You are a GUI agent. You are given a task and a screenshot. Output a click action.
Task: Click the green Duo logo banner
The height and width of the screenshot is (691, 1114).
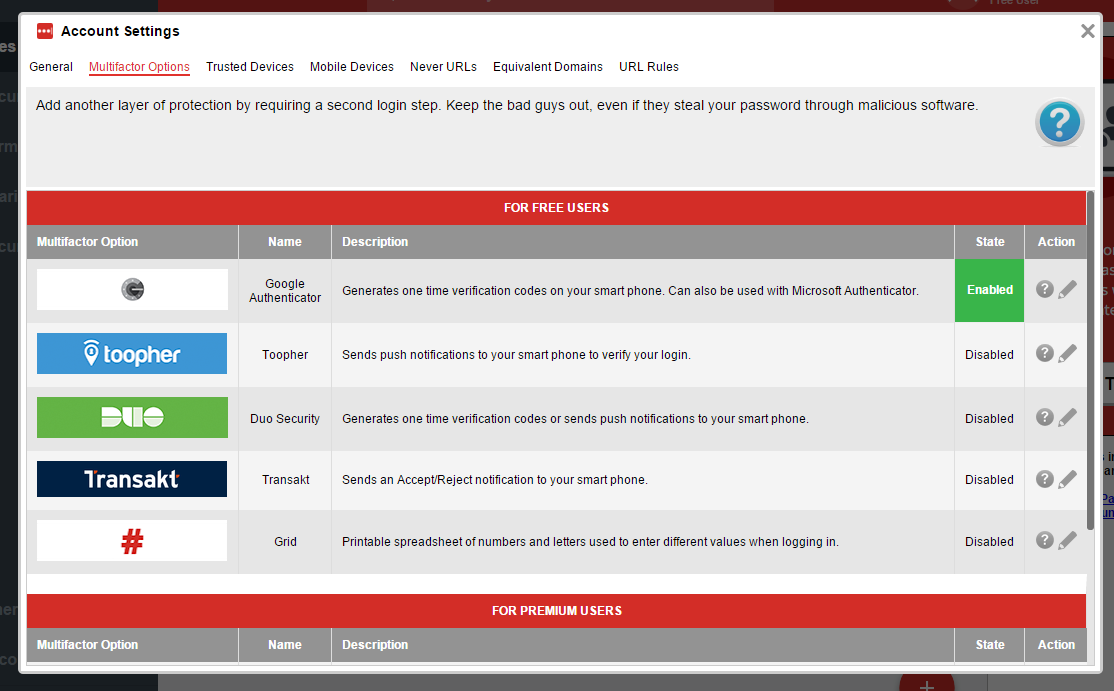(132, 417)
